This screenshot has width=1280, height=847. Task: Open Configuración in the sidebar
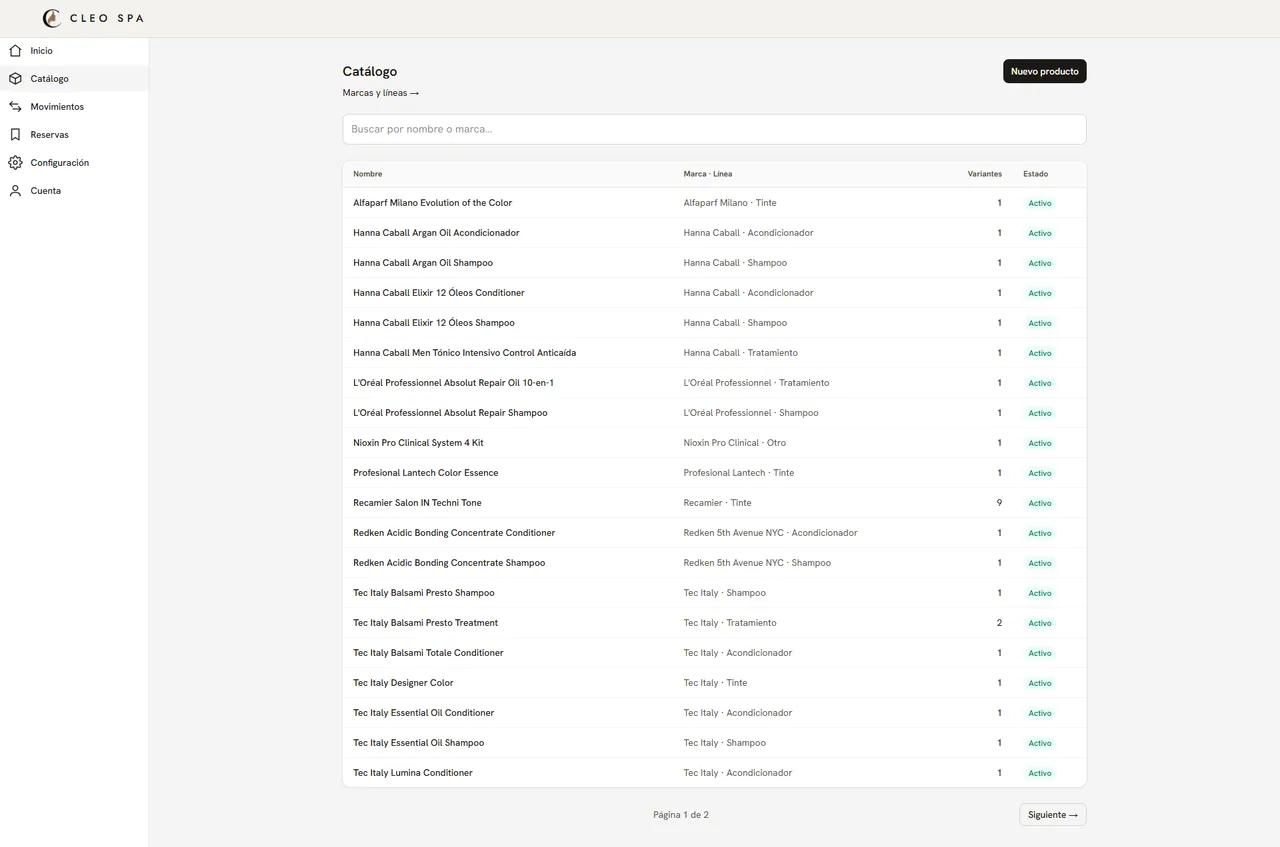74,163
